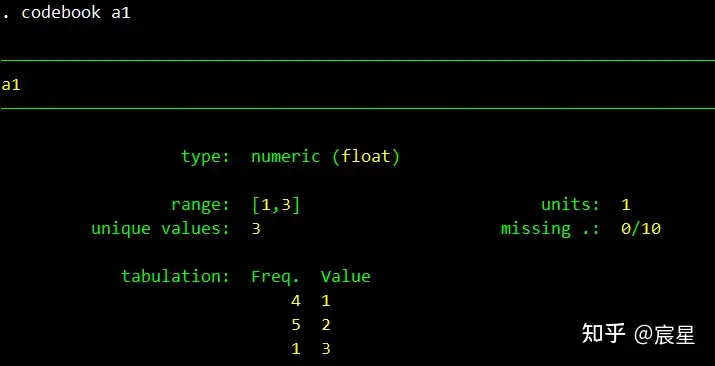Click the 'Freq.' column header
The width and height of the screenshot is (715, 366).
coord(275,277)
